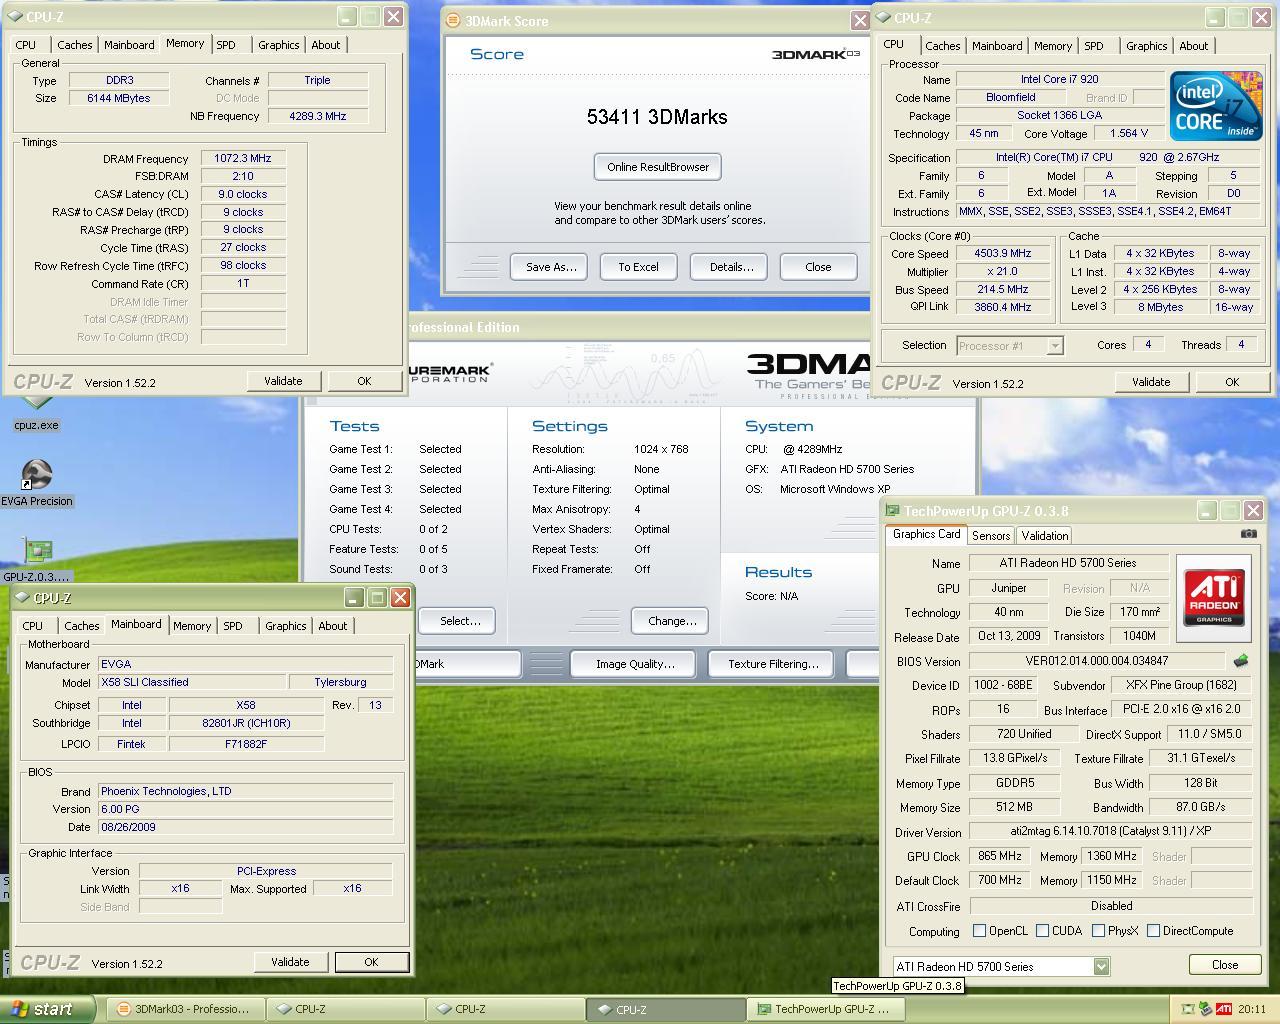Image resolution: width=1280 pixels, height=1024 pixels.
Task: Click the Close button in GPU-Z
Action: (1225, 965)
